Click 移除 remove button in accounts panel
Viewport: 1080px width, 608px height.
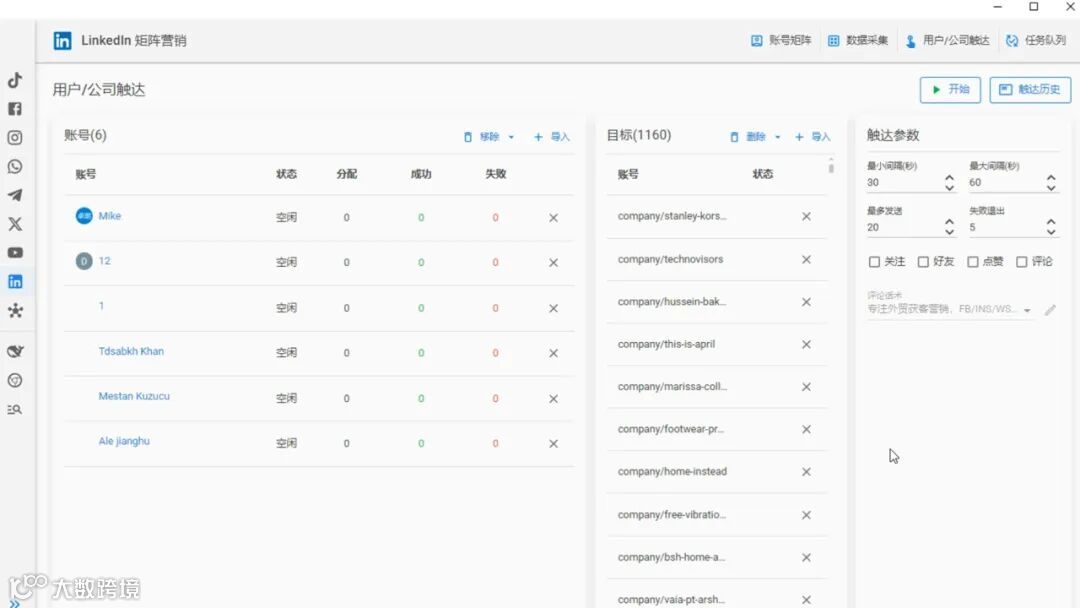coord(481,137)
